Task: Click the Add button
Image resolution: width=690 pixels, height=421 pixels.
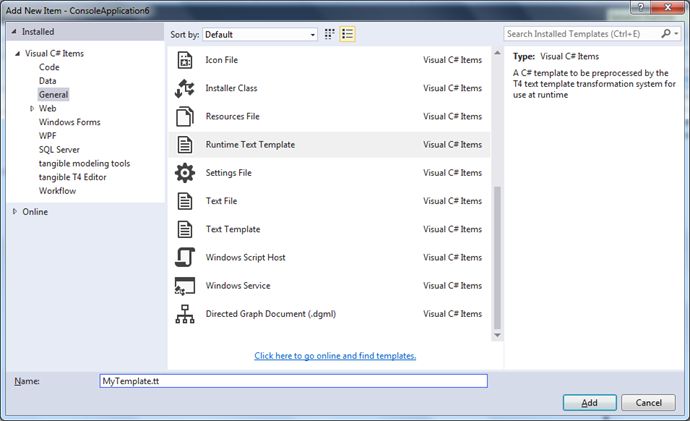Action: [589, 403]
